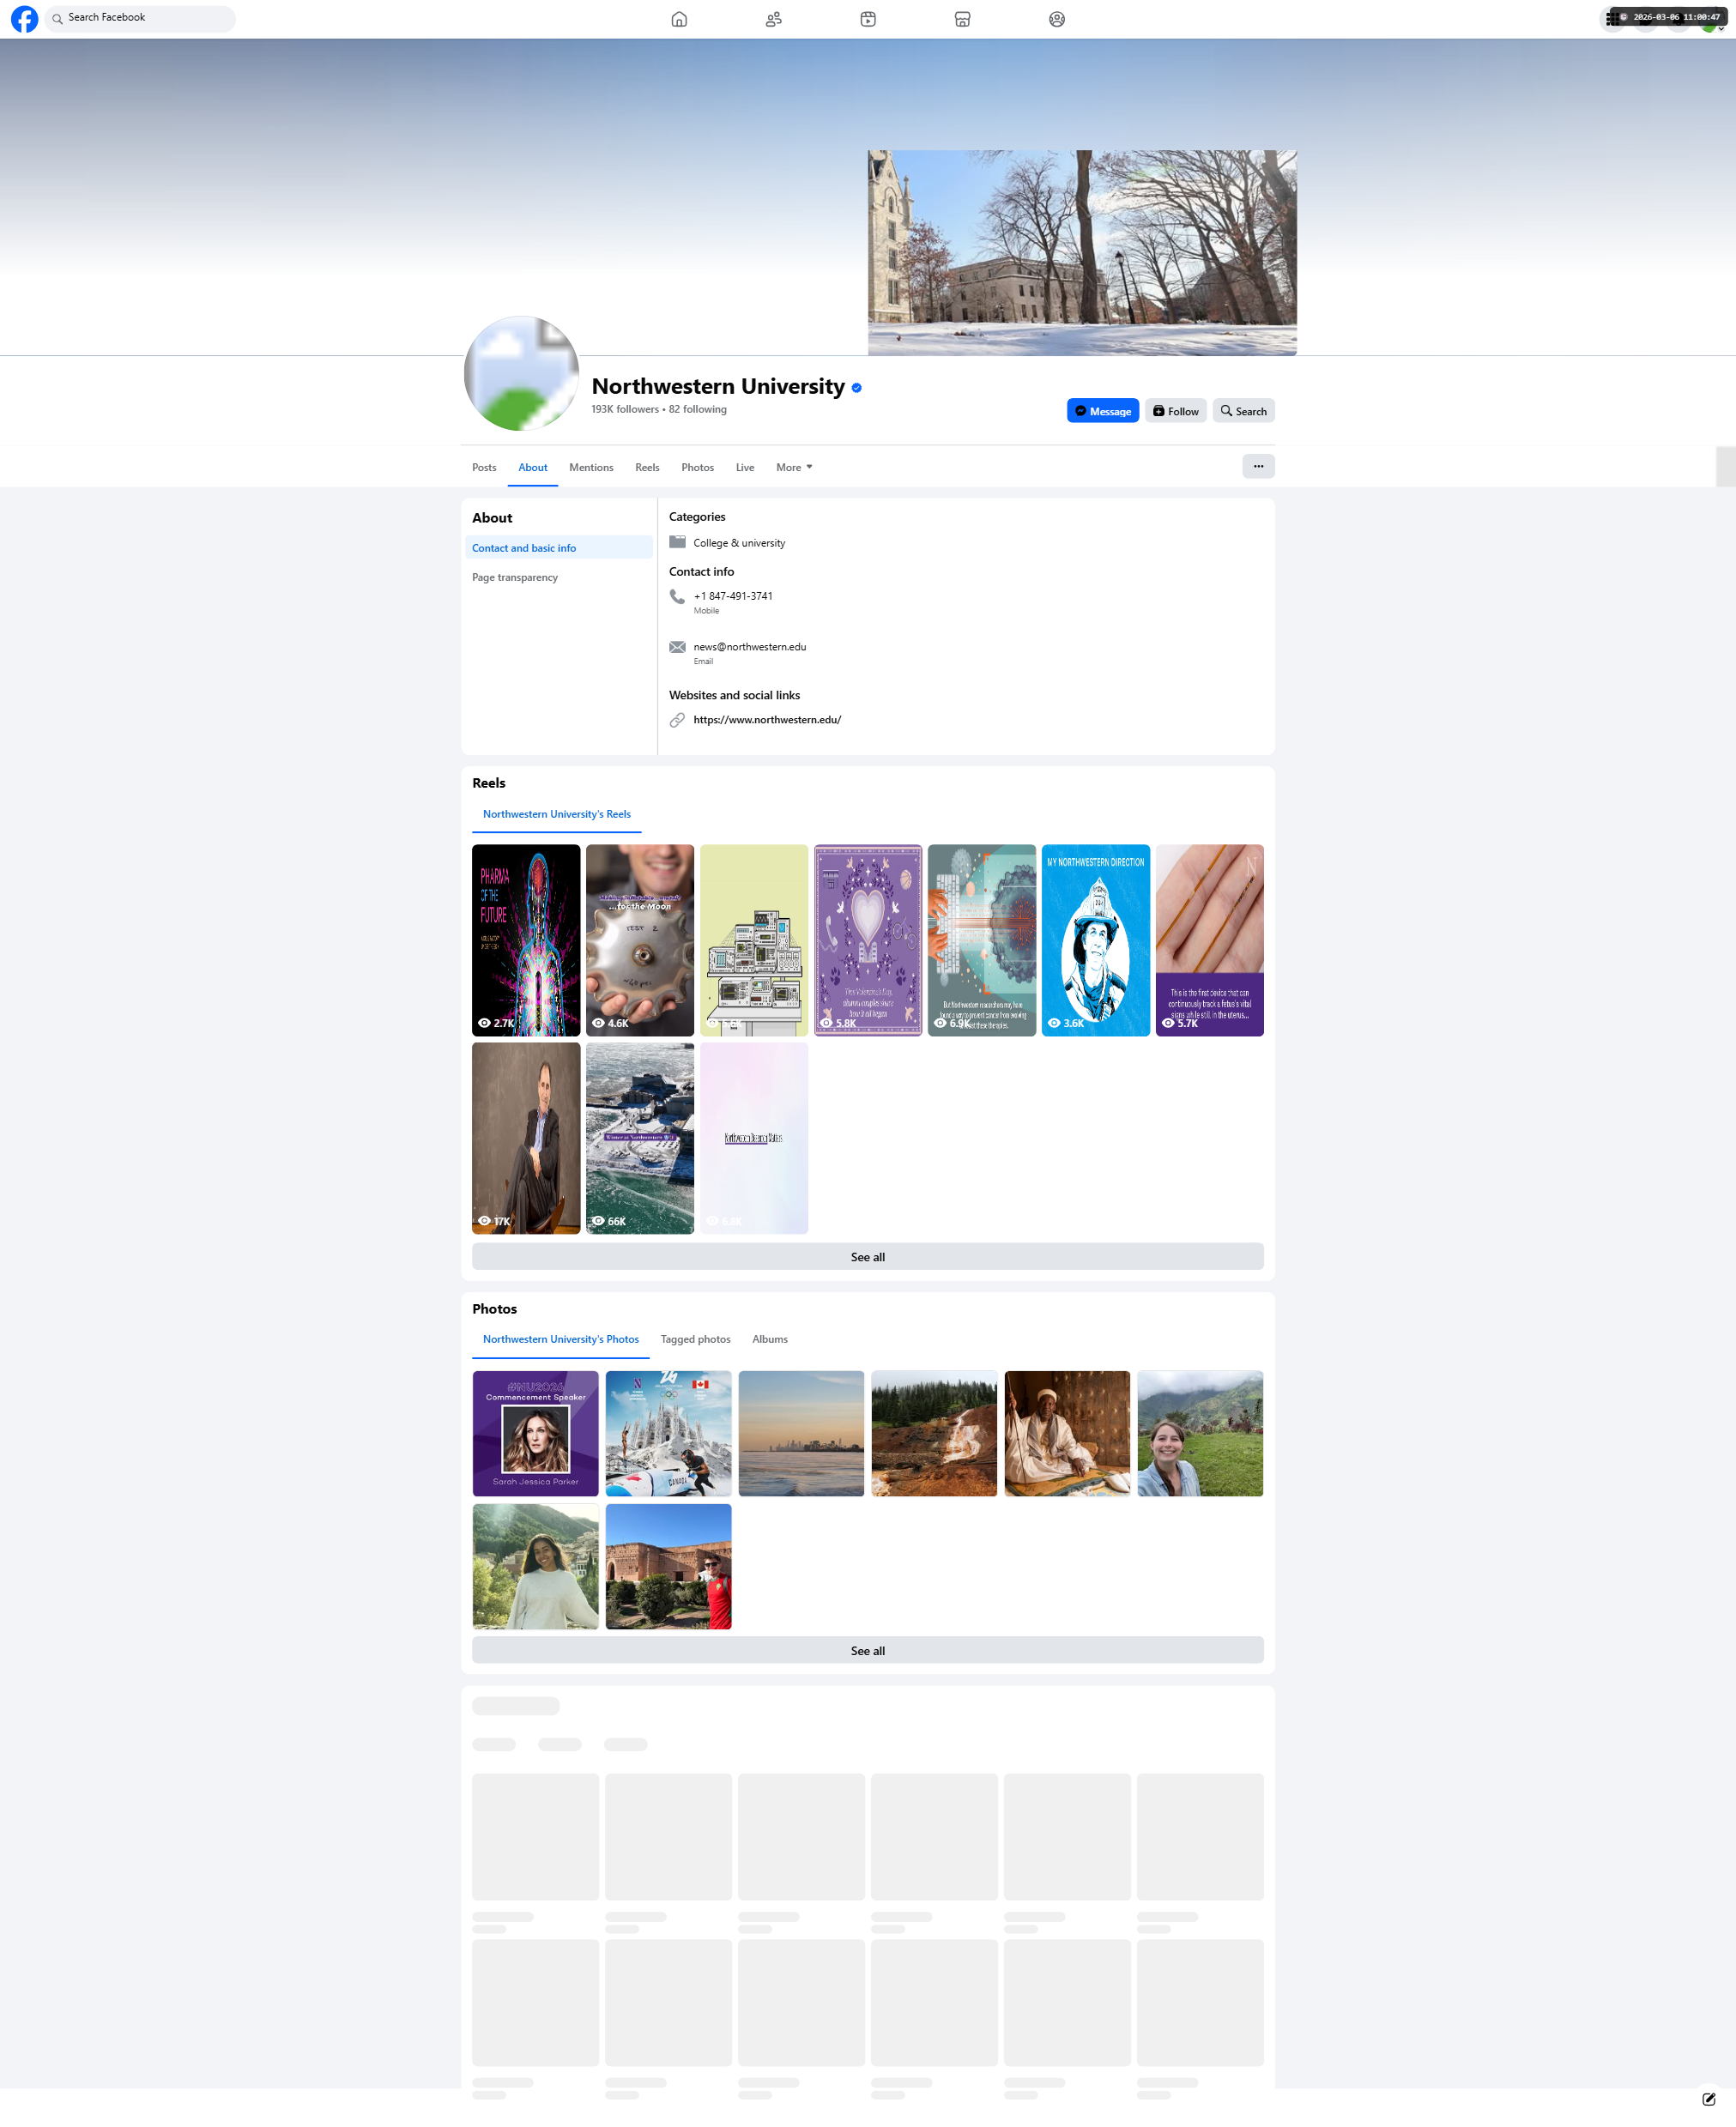The width and height of the screenshot is (1736, 2127).
Task: Follow Northwestern University page
Action: tap(1175, 411)
